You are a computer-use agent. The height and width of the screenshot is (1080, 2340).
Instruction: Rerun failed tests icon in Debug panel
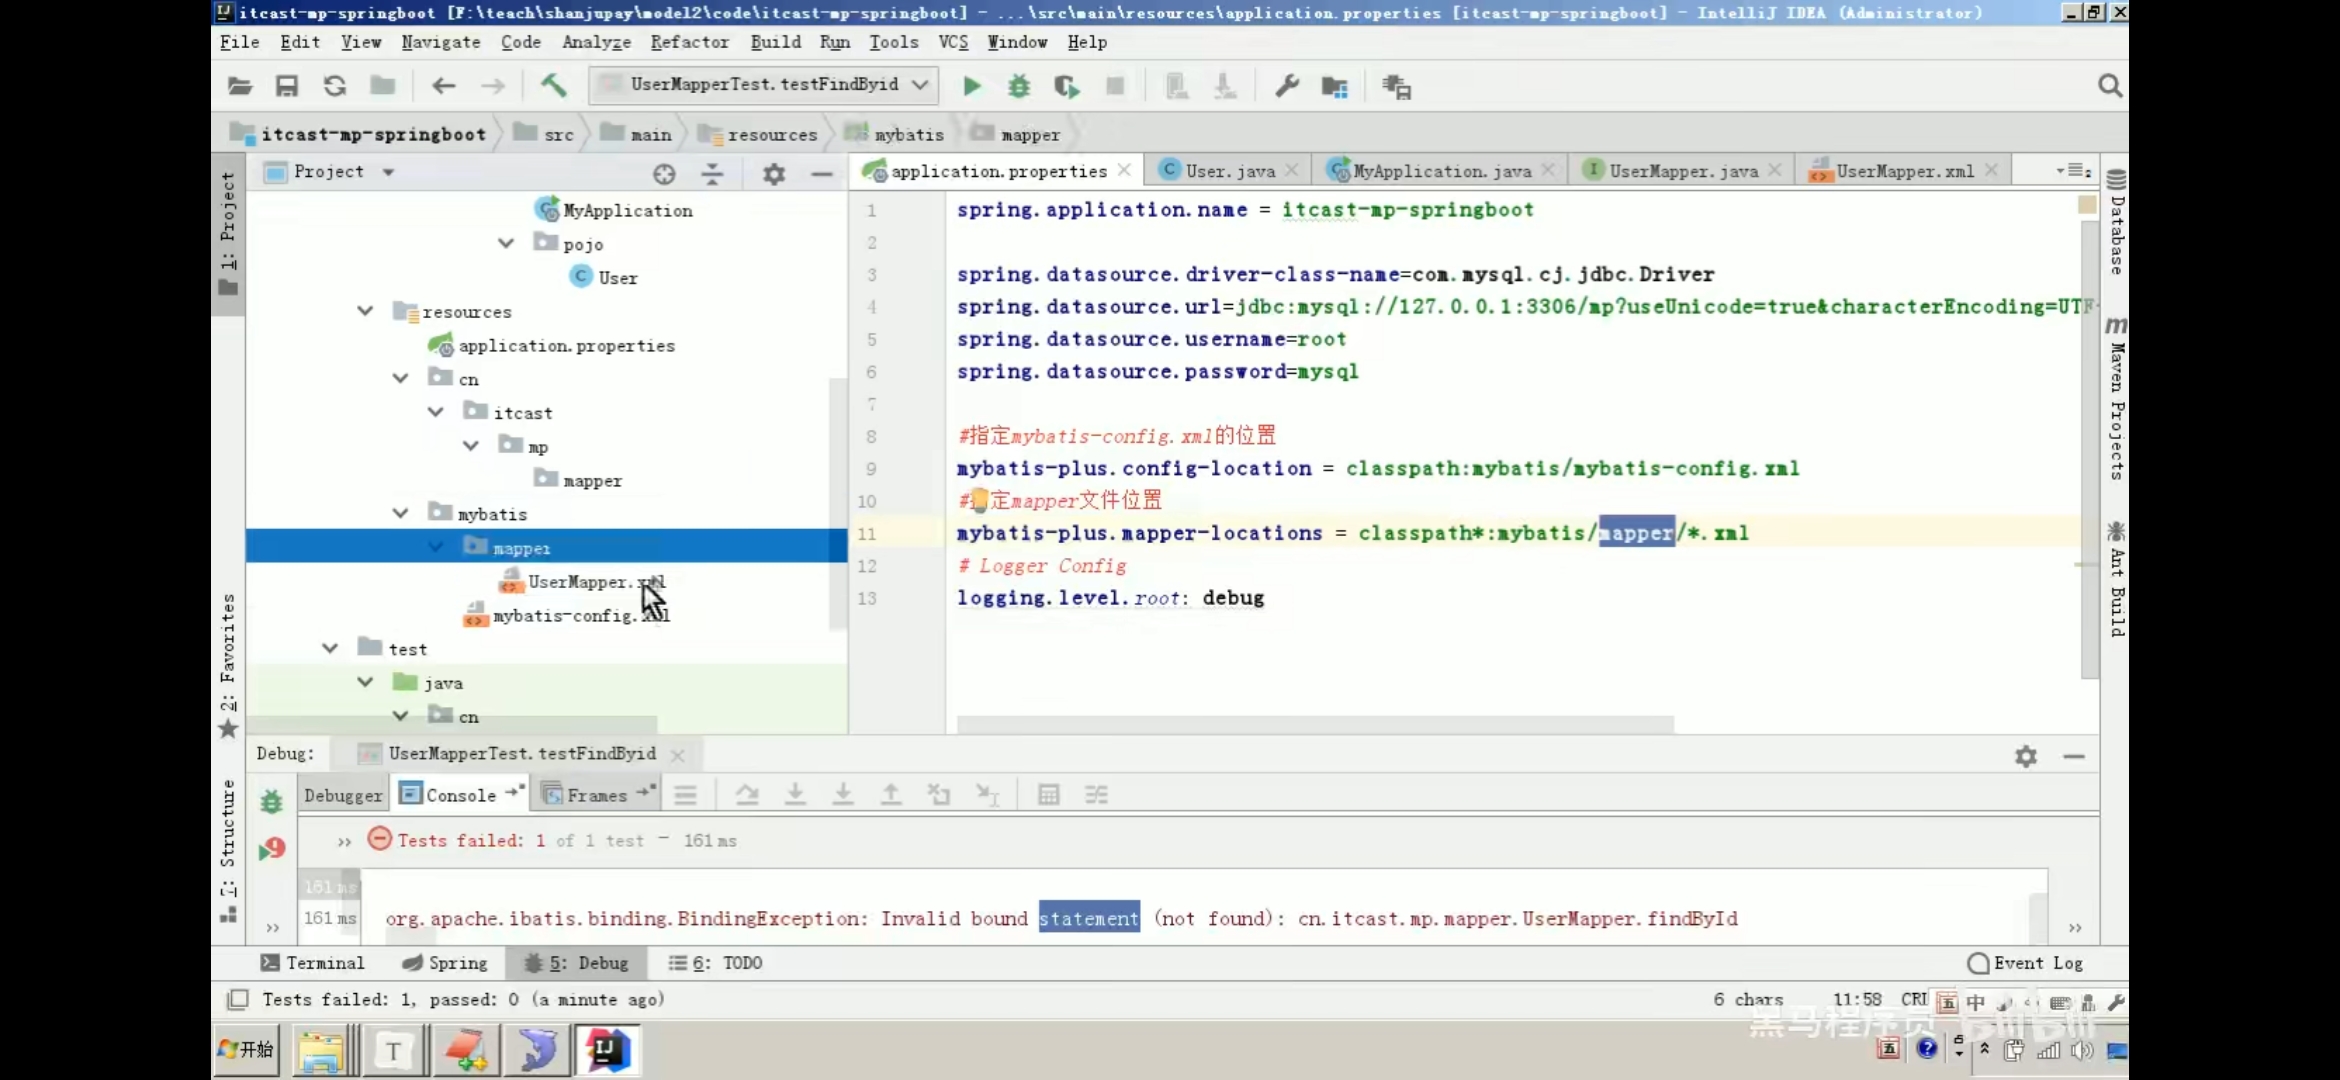click(x=272, y=849)
